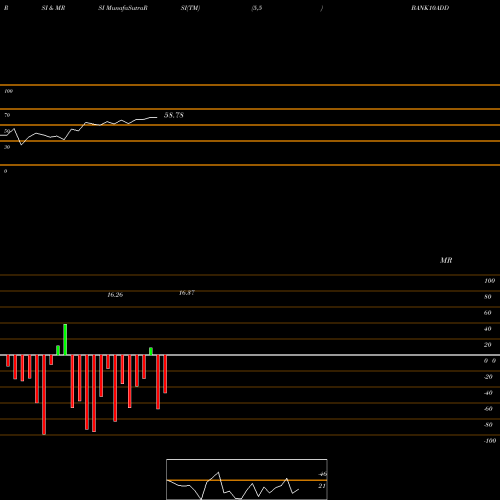Click the tallest green MR histogram bar
The width and height of the screenshot is (500, 500).
(65, 339)
